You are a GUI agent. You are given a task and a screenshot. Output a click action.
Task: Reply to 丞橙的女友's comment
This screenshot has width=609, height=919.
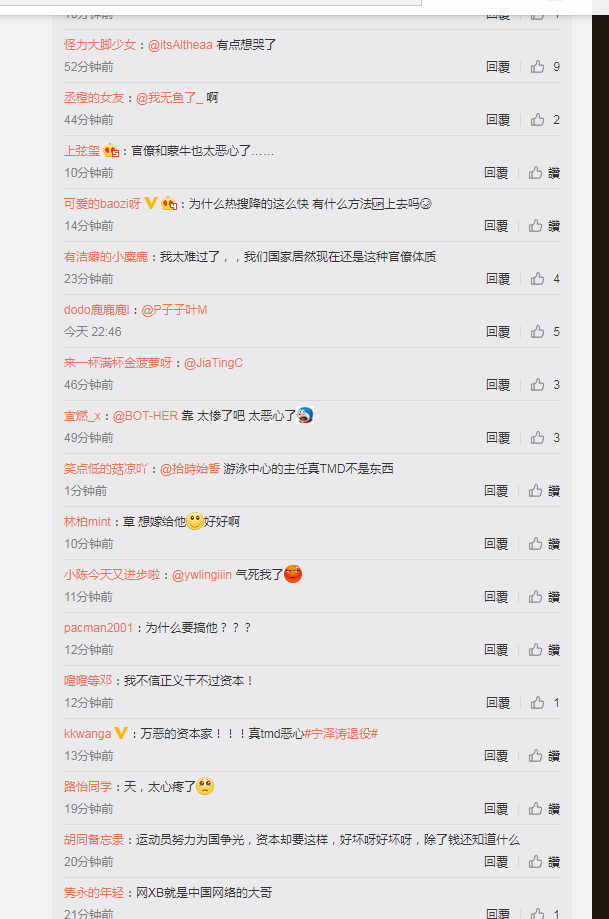(498, 120)
